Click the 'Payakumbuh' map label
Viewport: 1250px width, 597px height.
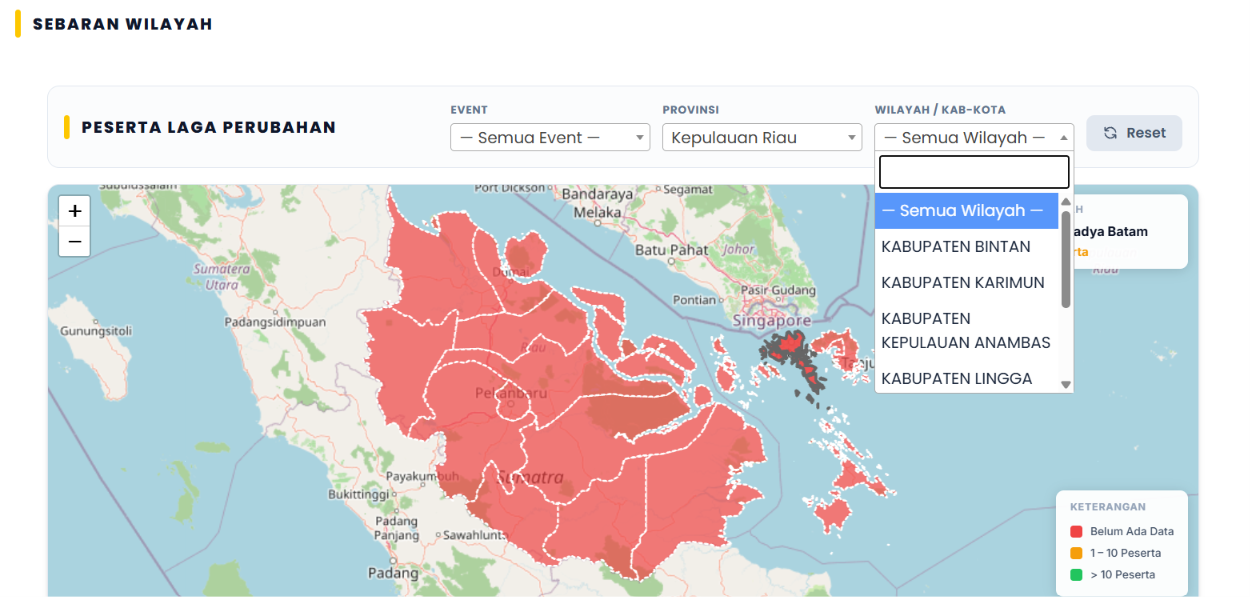click(422, 476)
